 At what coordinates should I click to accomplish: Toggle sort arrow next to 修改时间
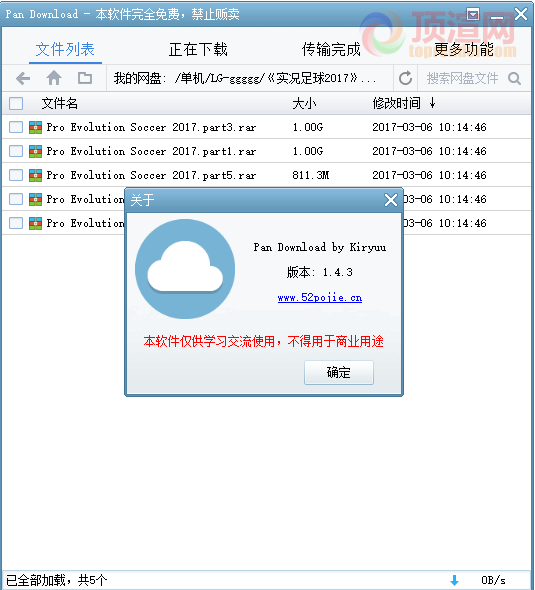tap(433, 103)
